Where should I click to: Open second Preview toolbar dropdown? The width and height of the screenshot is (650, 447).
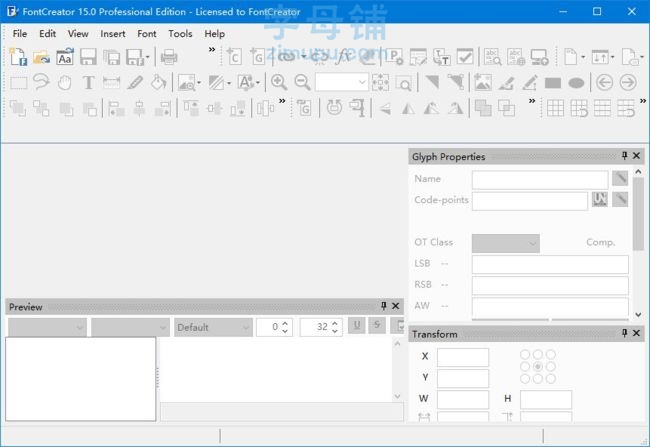tap(130, 327)
